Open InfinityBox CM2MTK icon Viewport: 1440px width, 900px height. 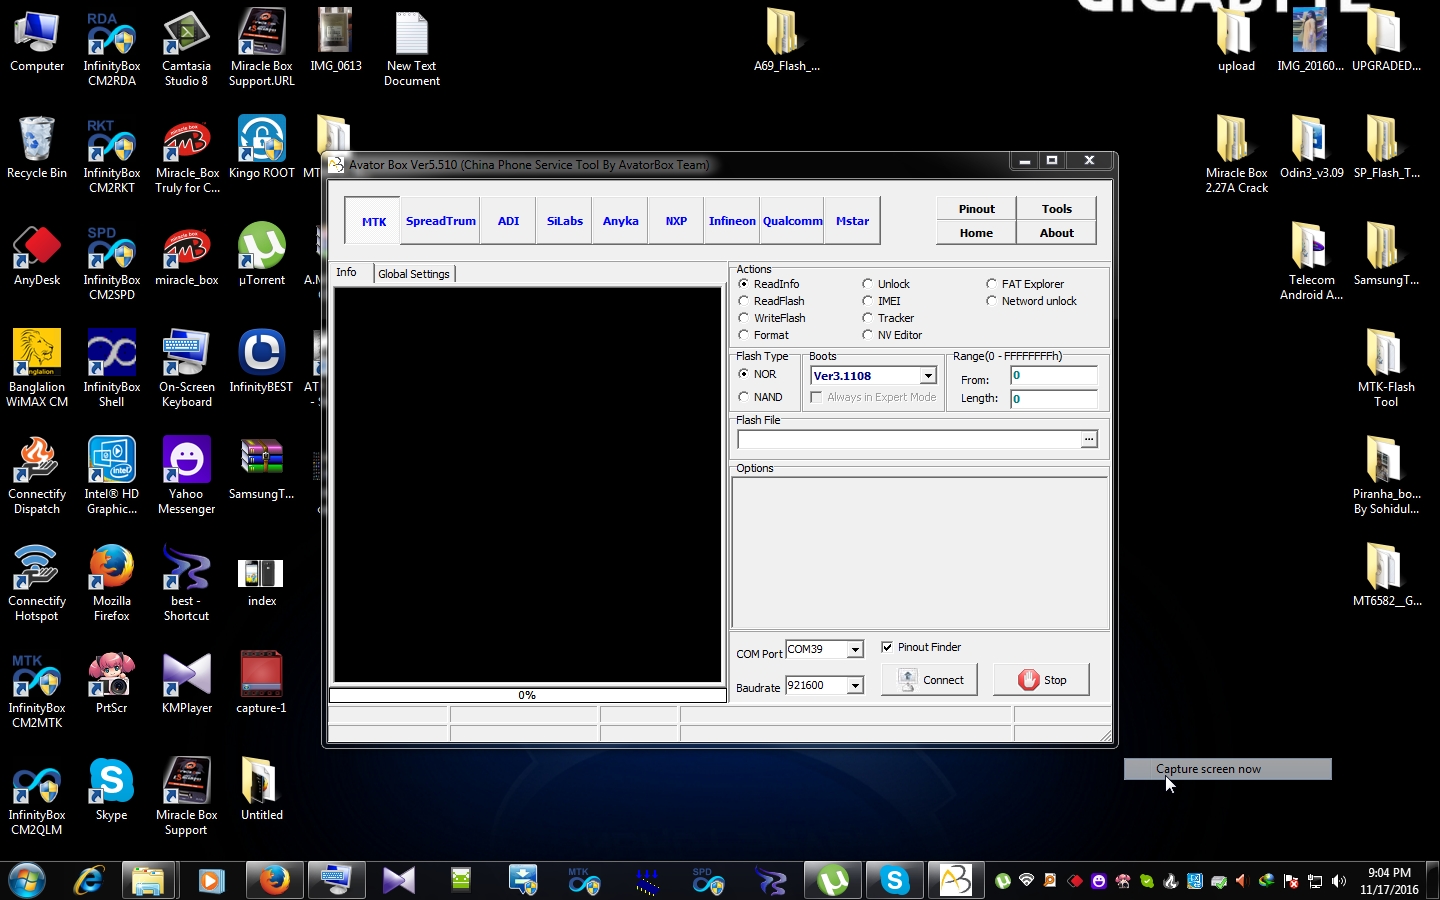tap(37, 690)
